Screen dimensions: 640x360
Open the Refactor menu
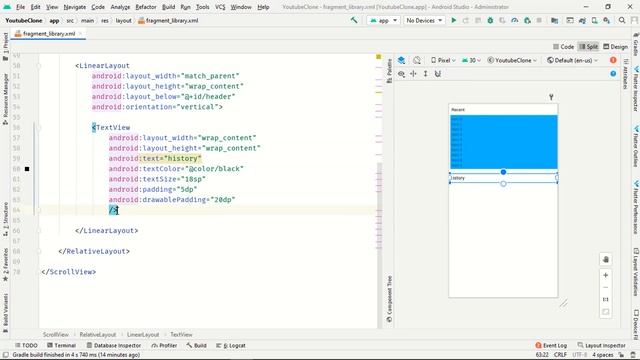(146, 7)
